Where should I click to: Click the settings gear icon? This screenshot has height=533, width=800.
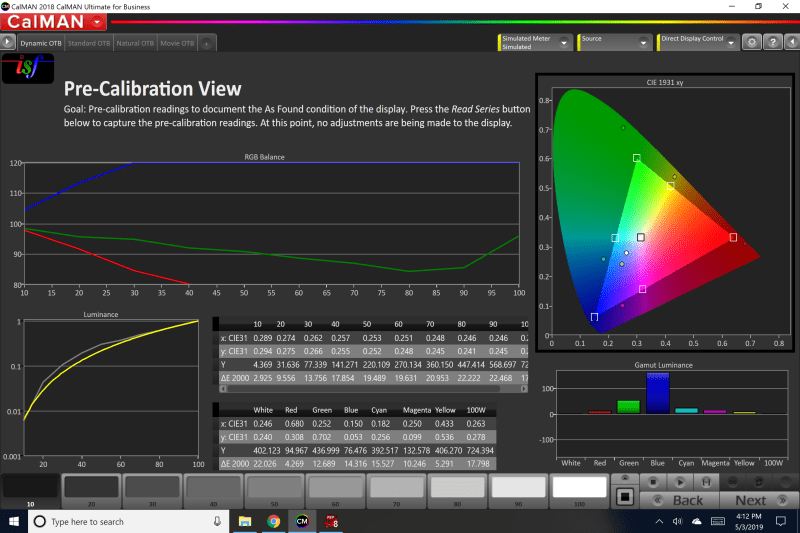coord(751,43)
